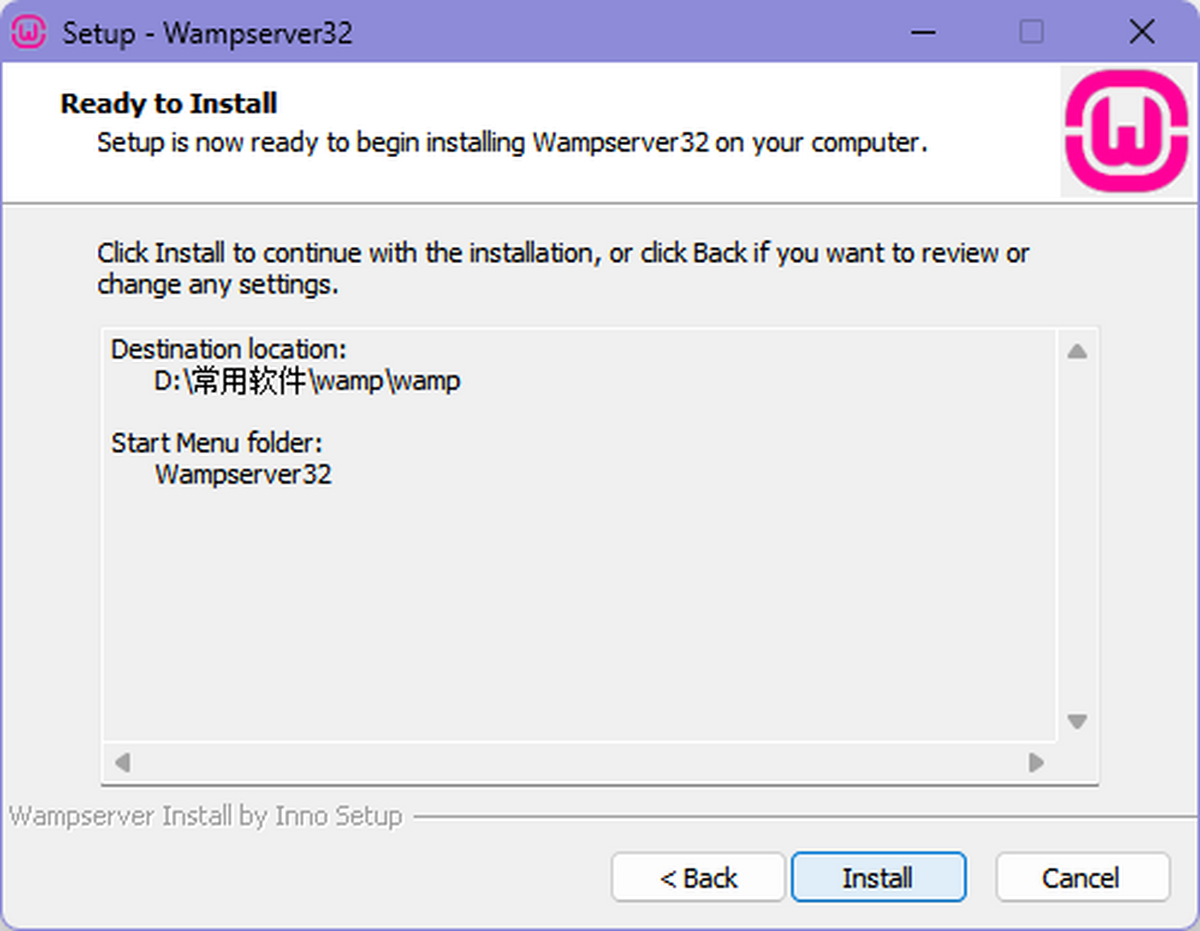Click the vertical scrollbar track in the summary
The height and width of the screenshot is (931, 1200).
pos(1077,536)
